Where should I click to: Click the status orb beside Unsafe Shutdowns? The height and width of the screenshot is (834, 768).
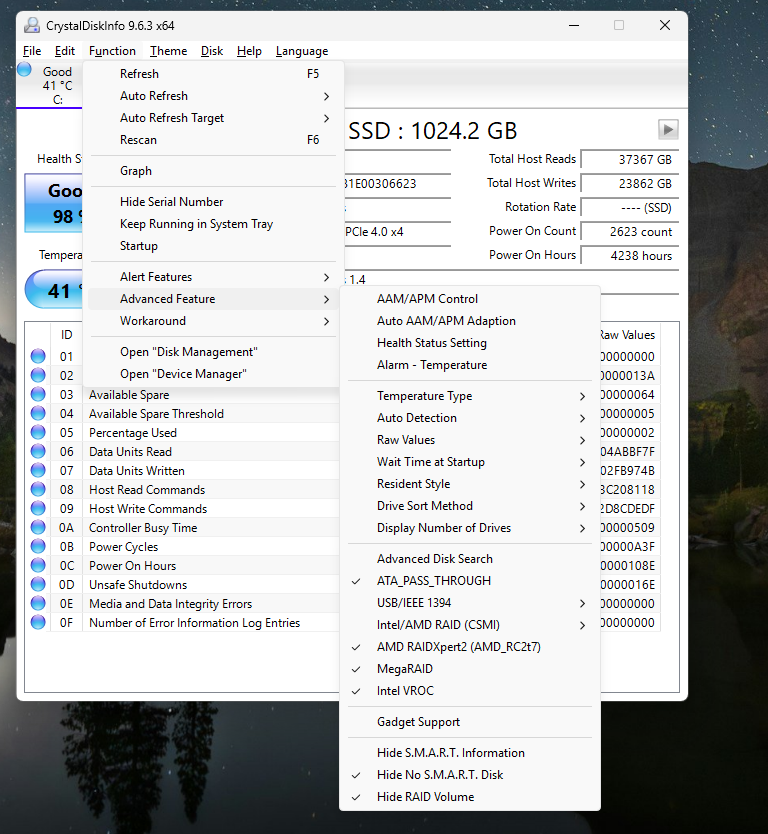tap(38, 585)
